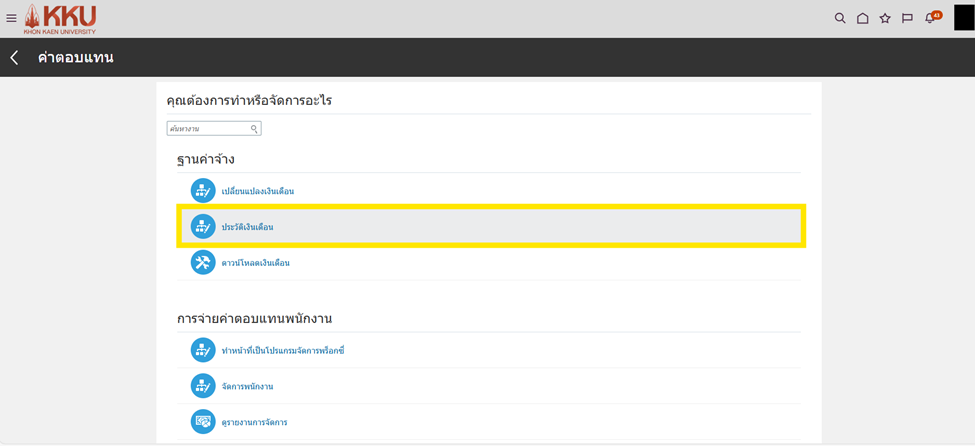The image size is (975, 446).
Task: Click the wrench icon for ดาวน์โหลดเงินเดือน
Action: (203, 263)
